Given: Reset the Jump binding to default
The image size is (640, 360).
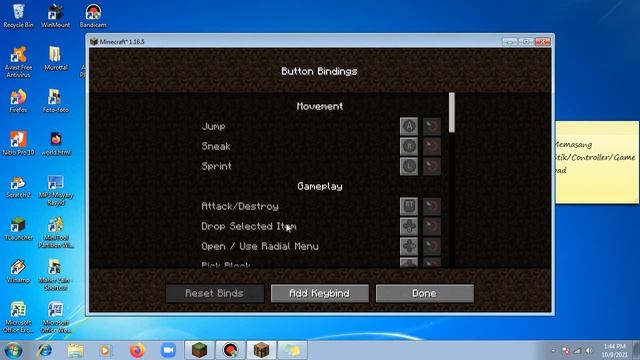Looking at the screenshot, I should tap(432, 126).
